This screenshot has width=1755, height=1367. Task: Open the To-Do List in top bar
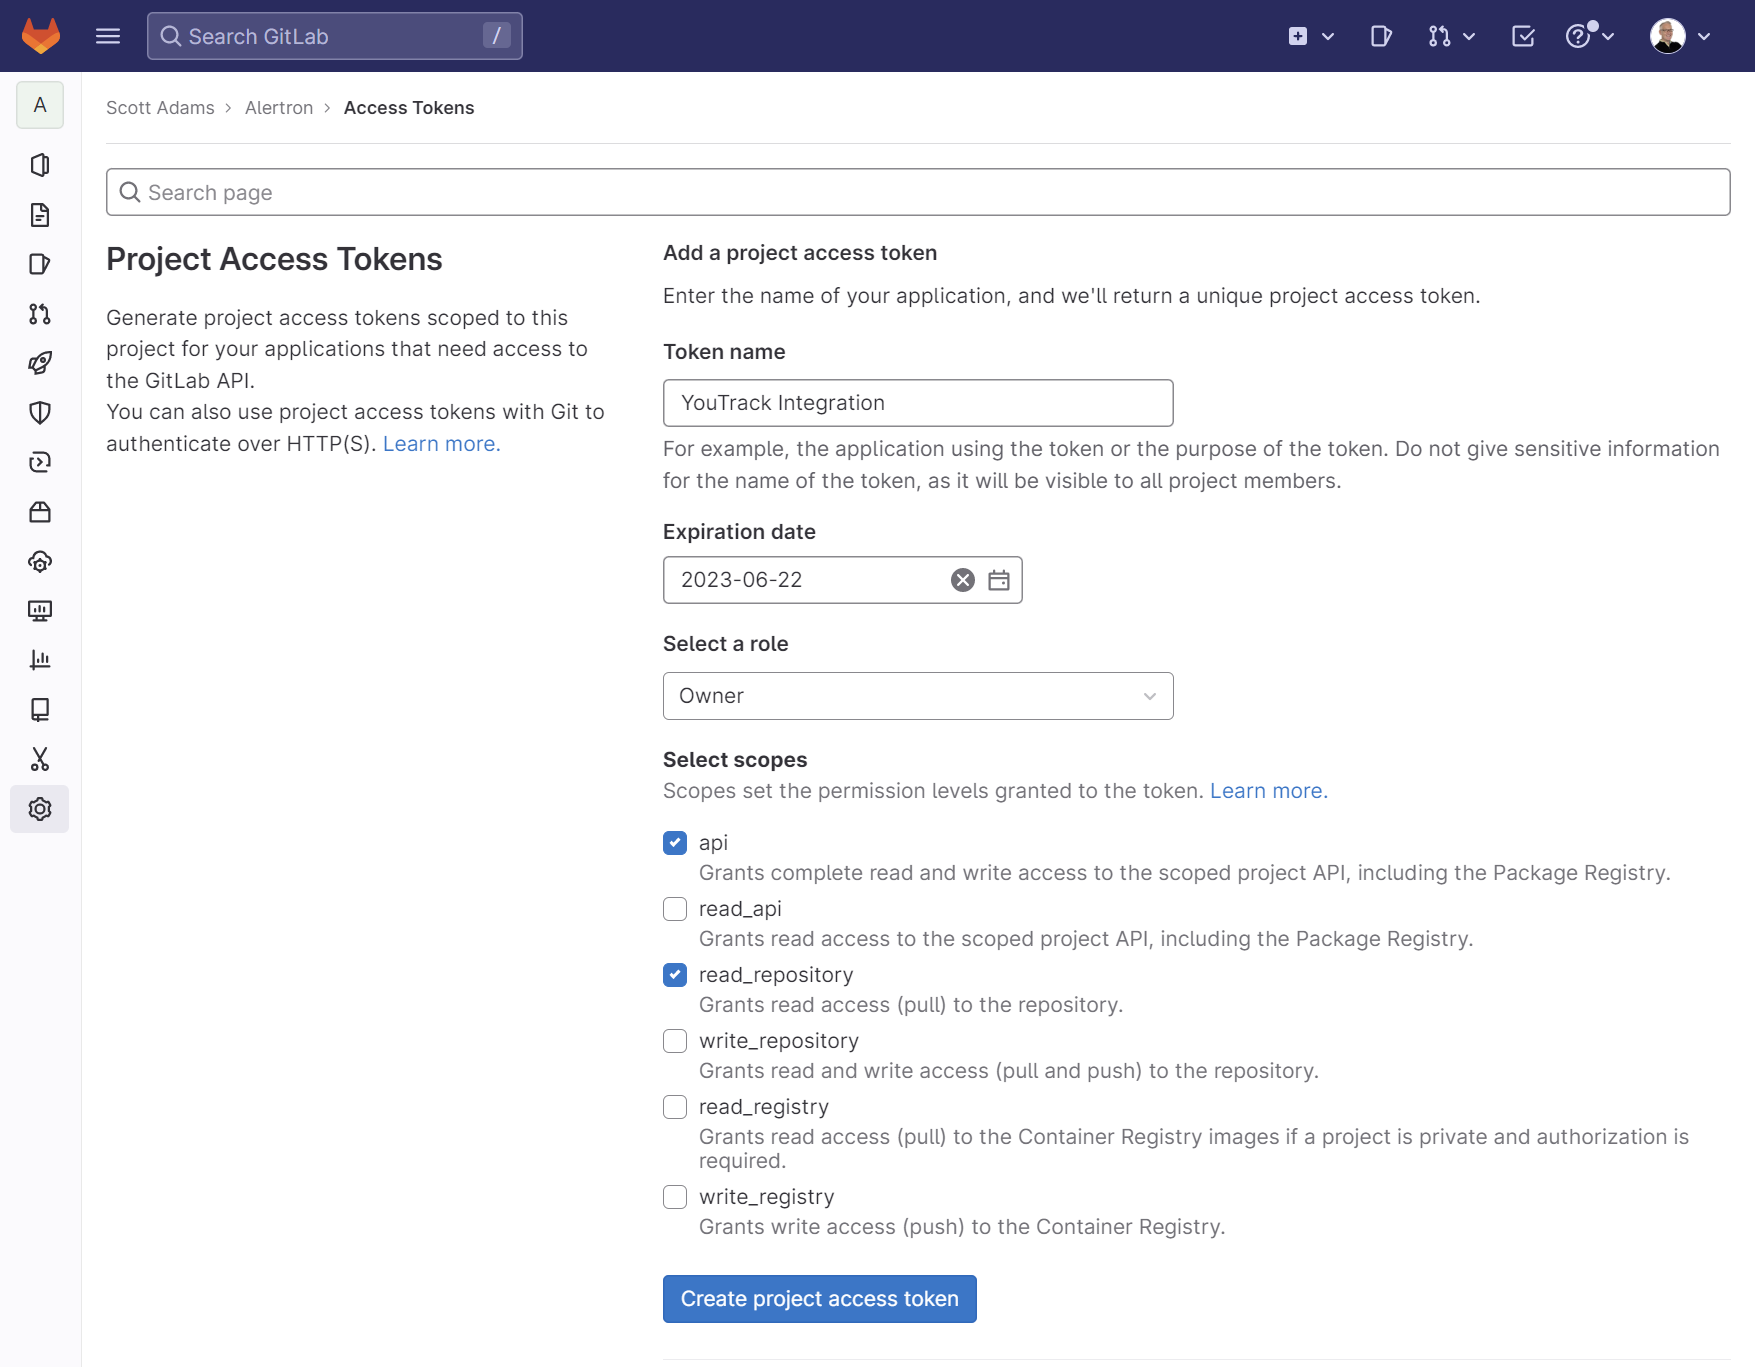coord(1523,36)
